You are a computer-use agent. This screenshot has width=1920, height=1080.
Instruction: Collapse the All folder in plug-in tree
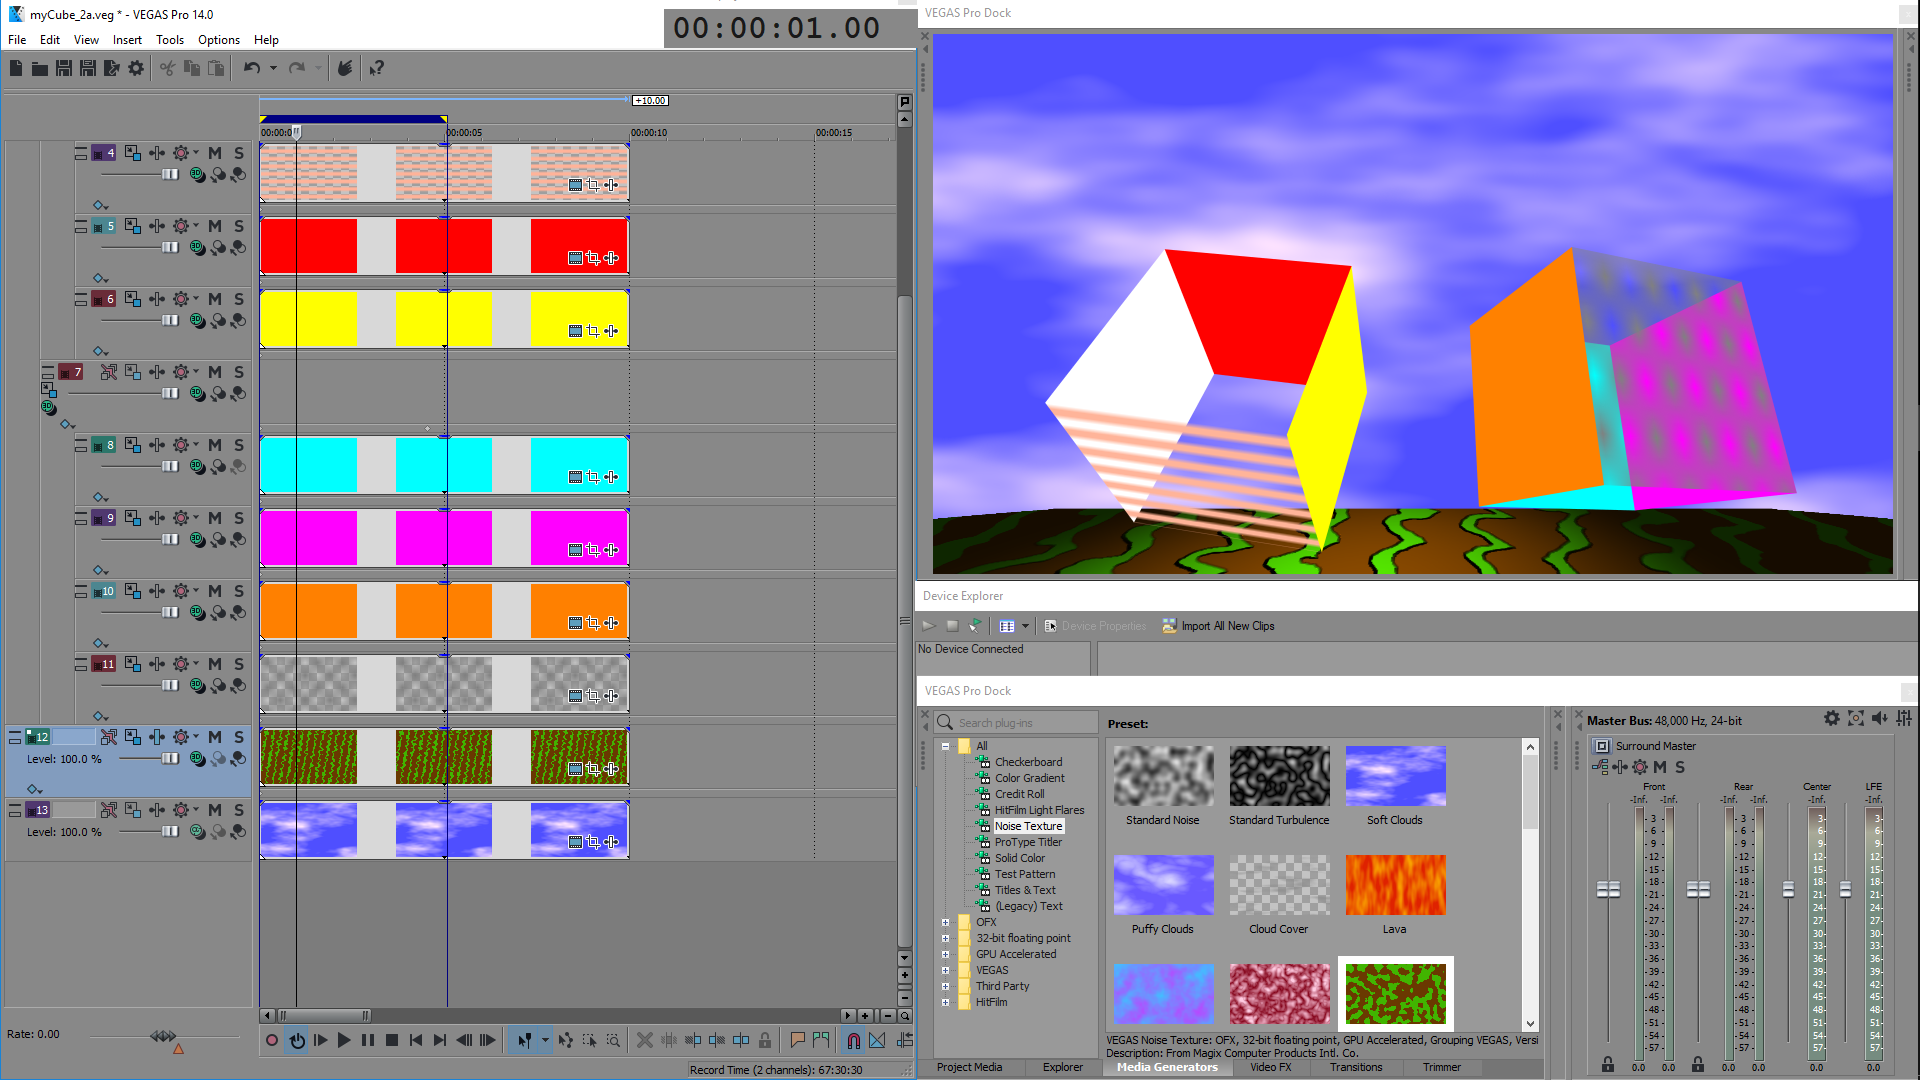pyautogui.click(x=945, y=746)
